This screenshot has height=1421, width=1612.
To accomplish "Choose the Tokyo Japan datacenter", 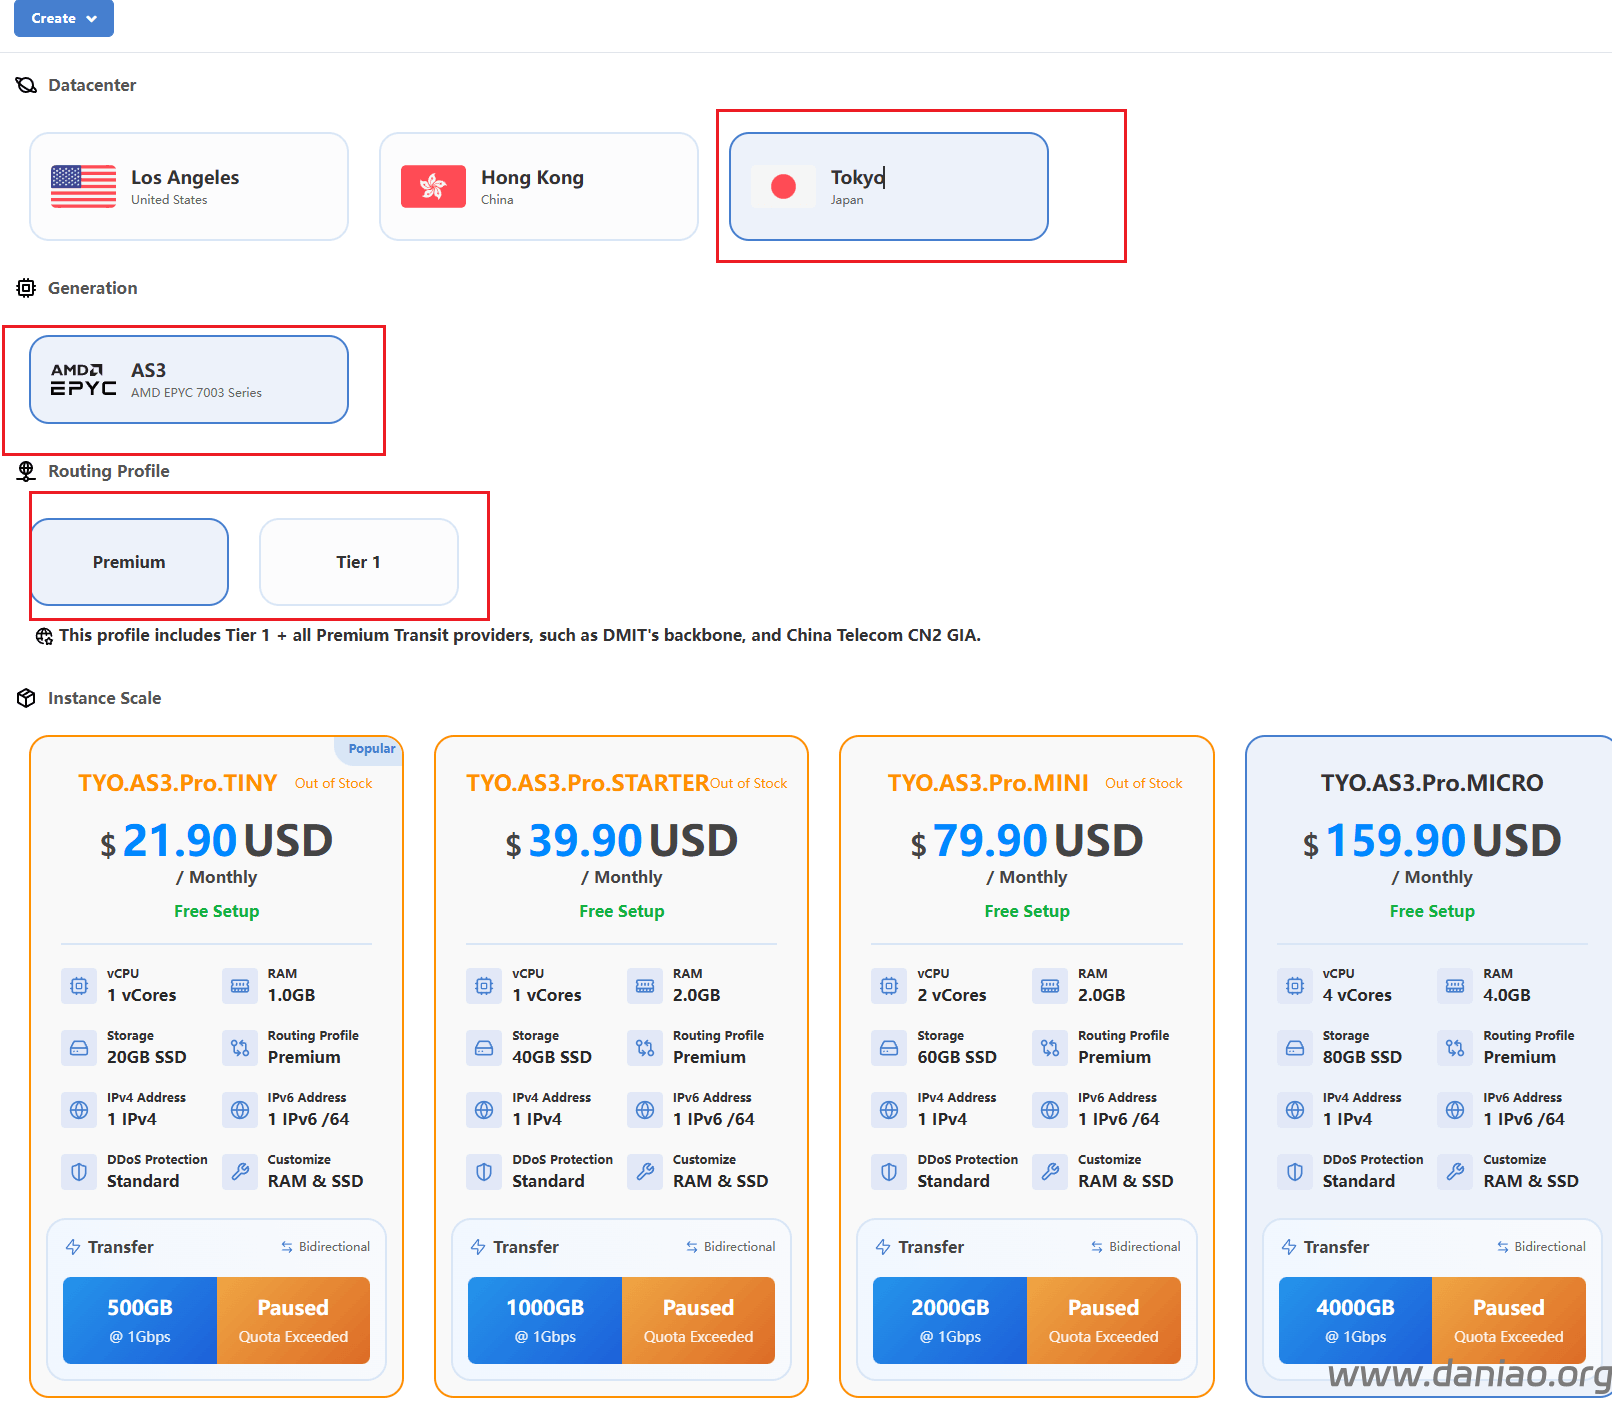I will tap(888, 187).
